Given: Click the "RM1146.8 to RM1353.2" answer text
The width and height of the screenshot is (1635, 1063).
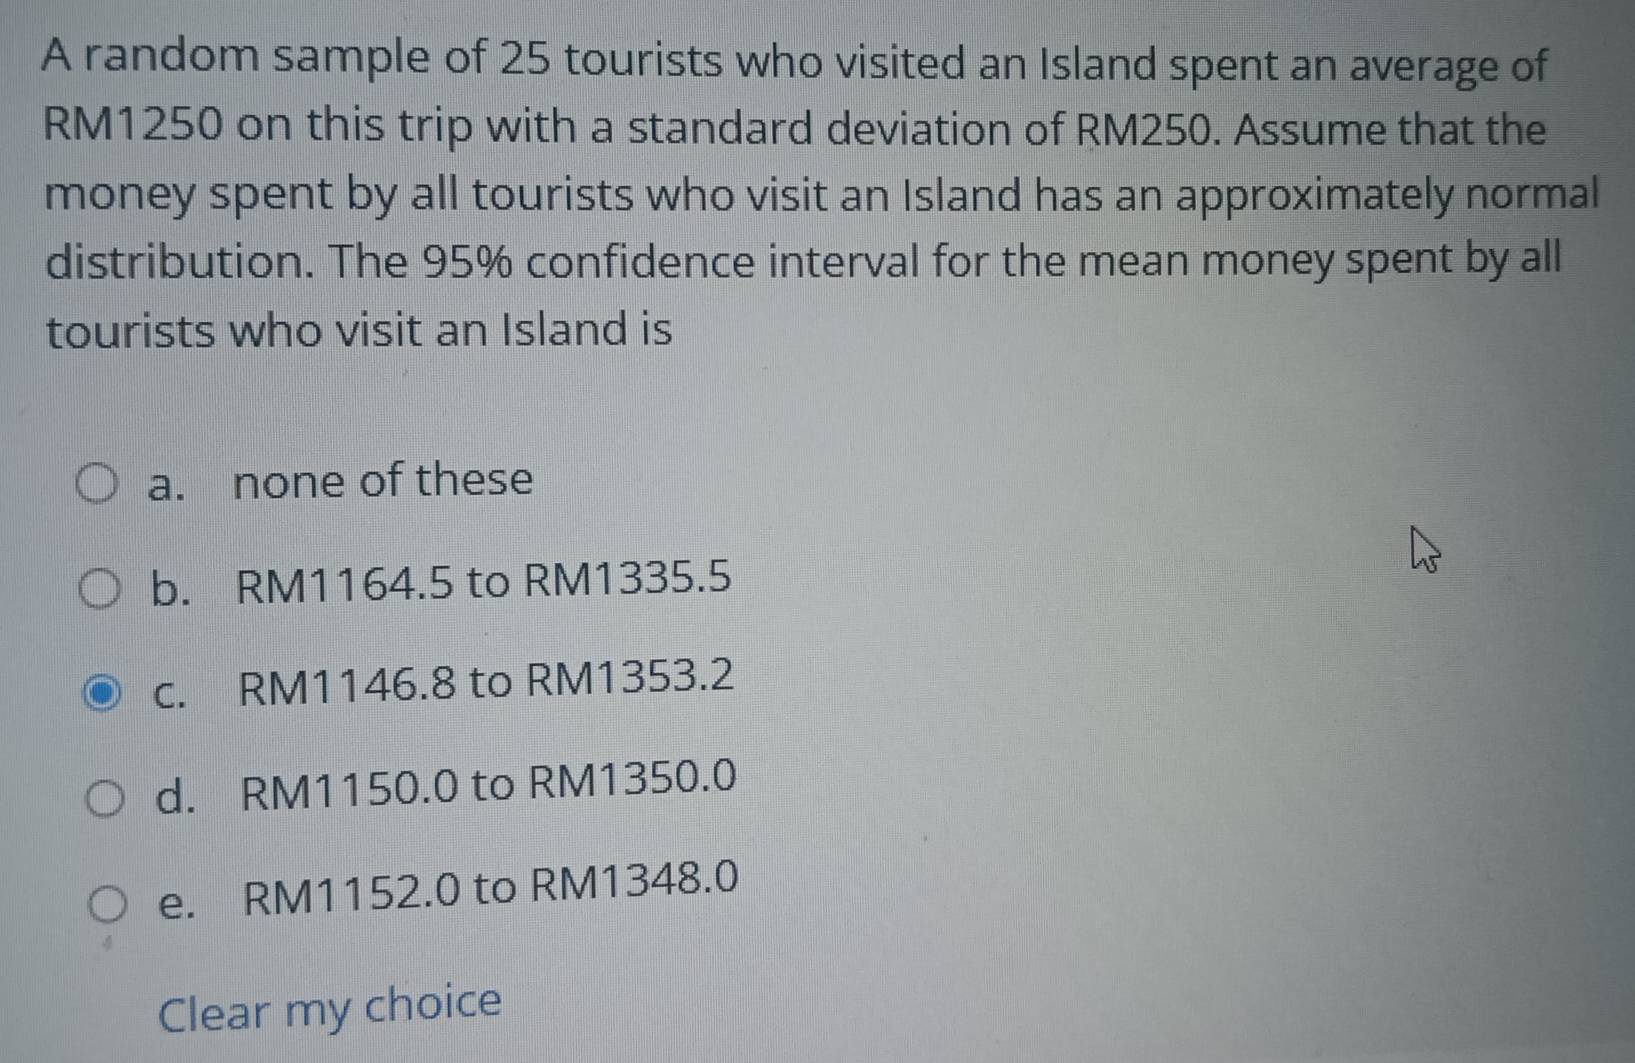Looking at the screenshot, I should click(x=486, y=684).
